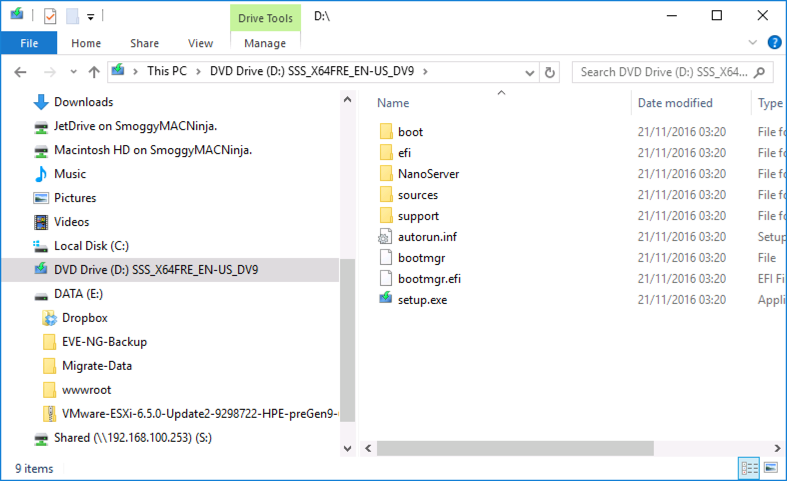Viewport: 787px width, 481px height.
Task: Open the address bar history dropdown
Action: 530,73
